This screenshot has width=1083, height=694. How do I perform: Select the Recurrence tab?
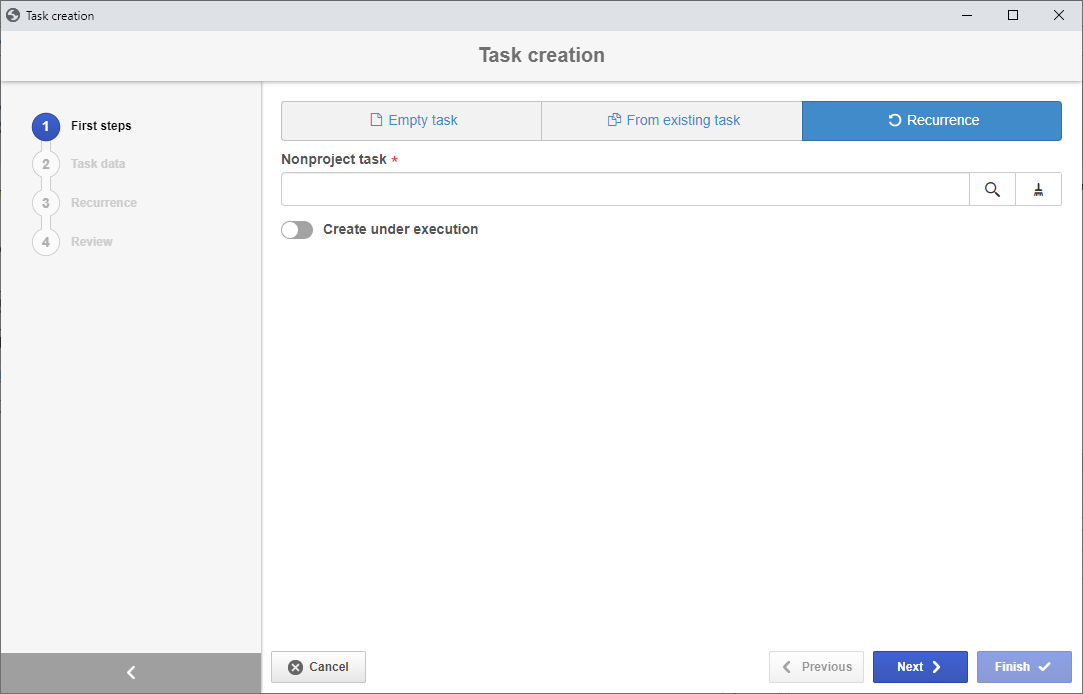[932, 121]
